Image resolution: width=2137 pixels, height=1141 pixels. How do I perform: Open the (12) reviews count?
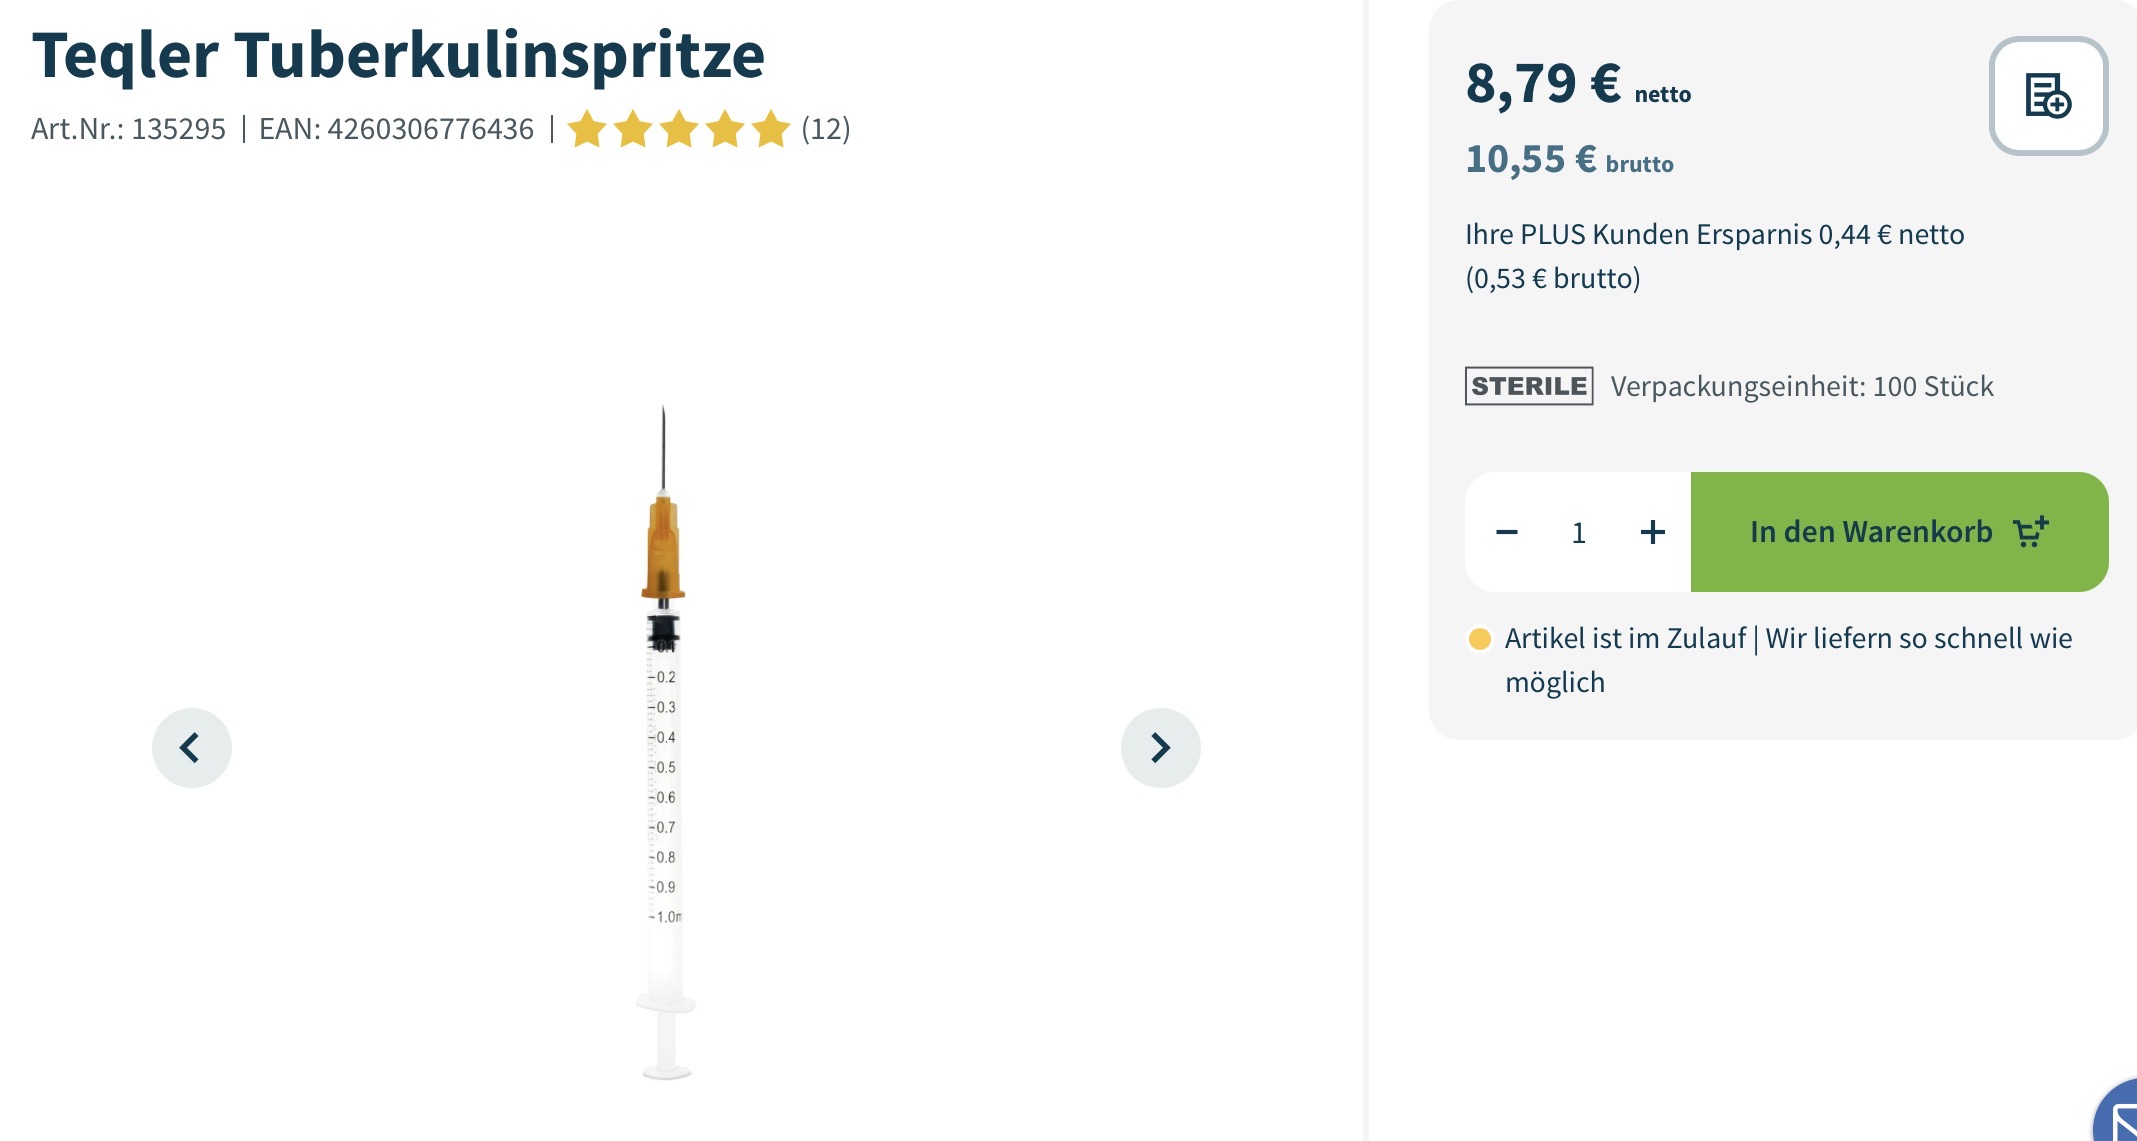[825, 129]
